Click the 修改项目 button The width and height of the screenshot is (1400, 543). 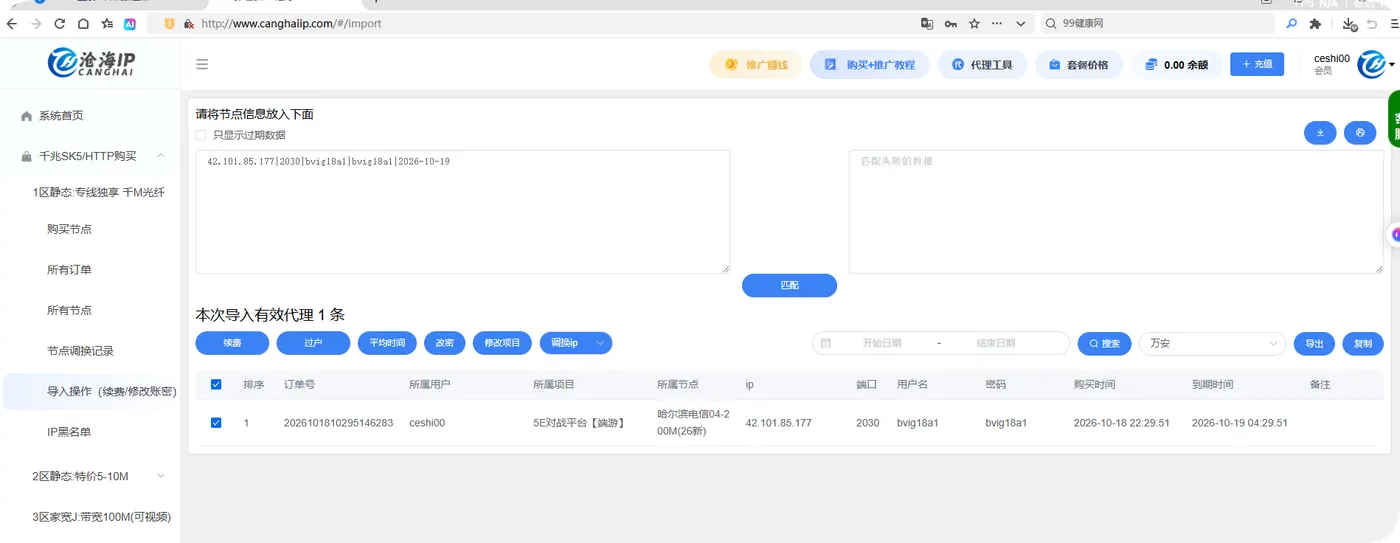[x=502, y=343]
